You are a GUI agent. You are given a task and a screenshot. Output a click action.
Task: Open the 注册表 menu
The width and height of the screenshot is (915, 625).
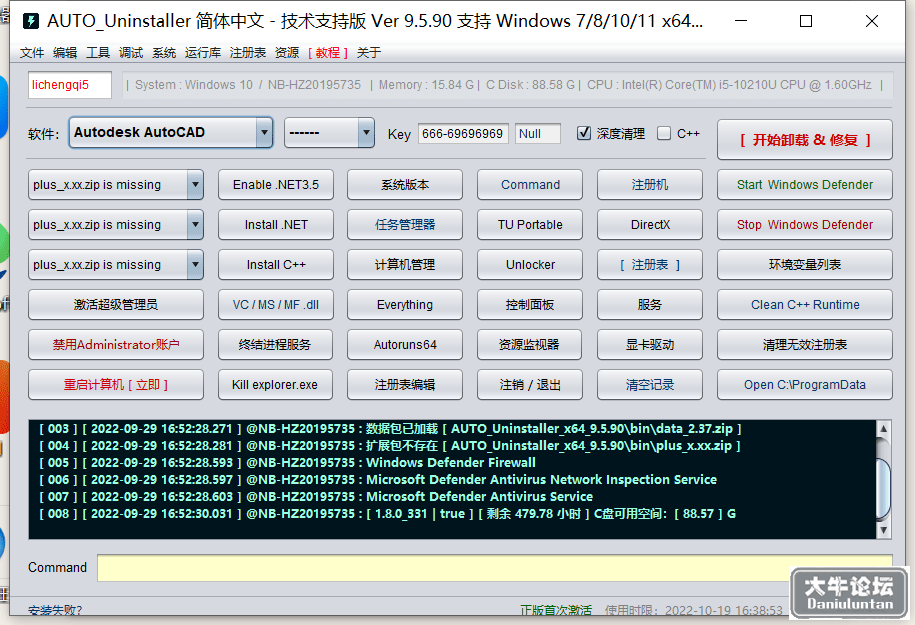tap(248, 53)
